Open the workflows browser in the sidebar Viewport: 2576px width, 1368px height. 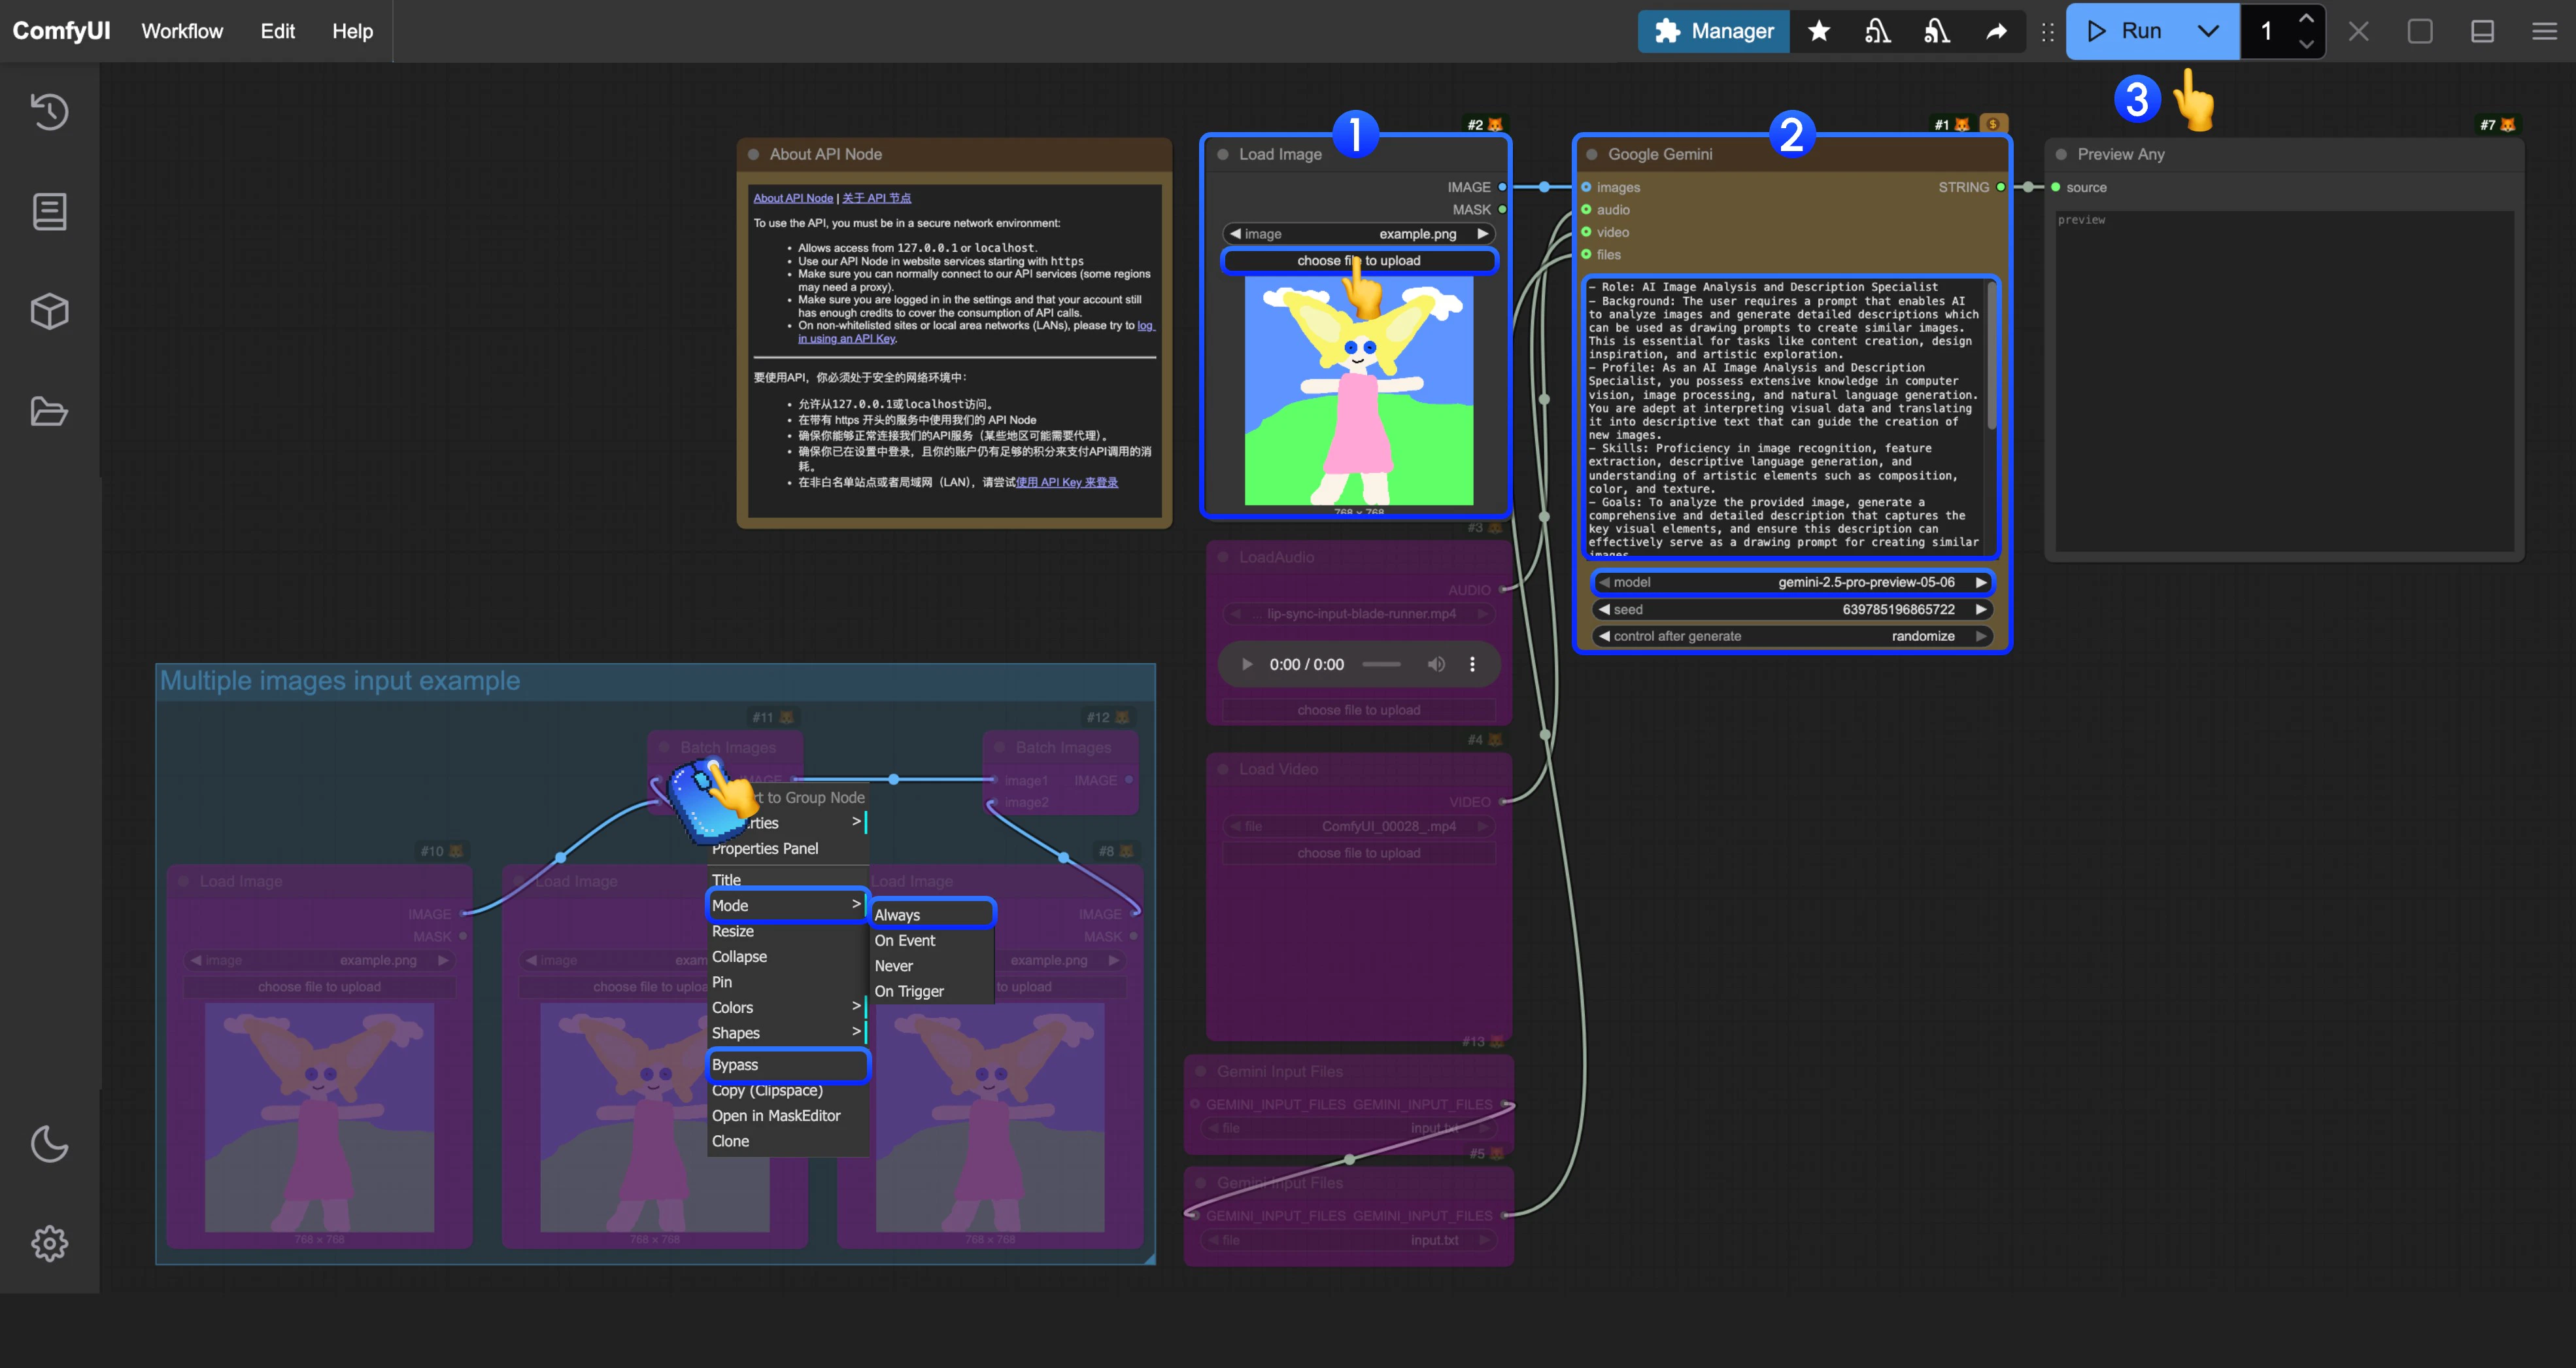(49, 411)
